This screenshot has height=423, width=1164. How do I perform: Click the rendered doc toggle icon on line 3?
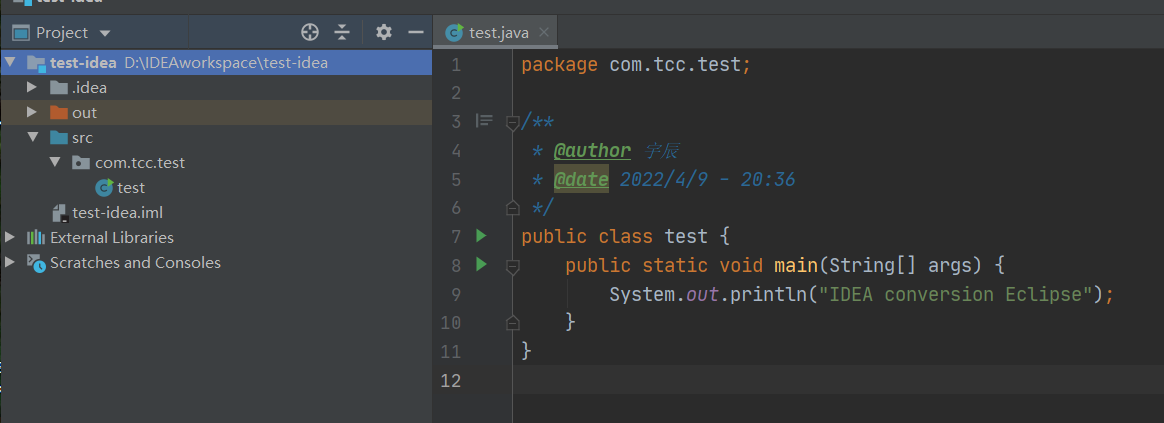coord(484,120)
